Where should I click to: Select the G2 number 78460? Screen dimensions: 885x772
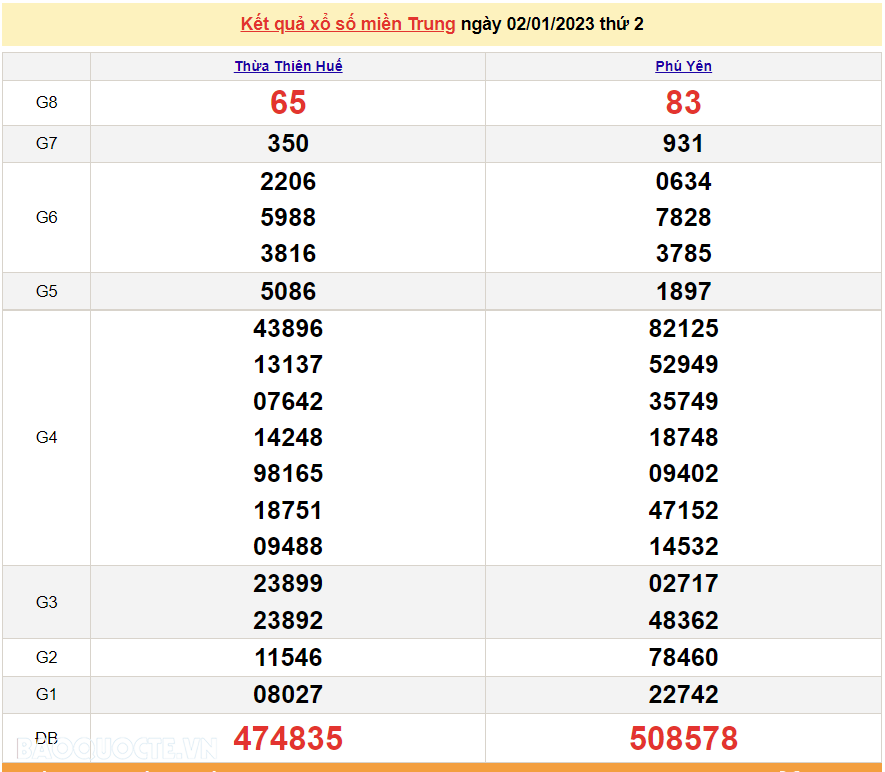pyautogui.click(x=683, y=657)
